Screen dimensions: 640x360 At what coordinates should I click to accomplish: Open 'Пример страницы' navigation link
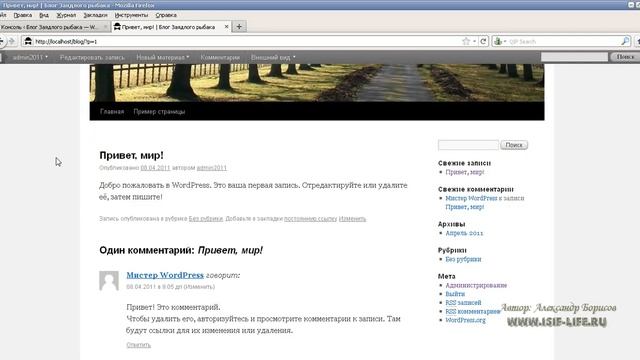coord(159,111)
